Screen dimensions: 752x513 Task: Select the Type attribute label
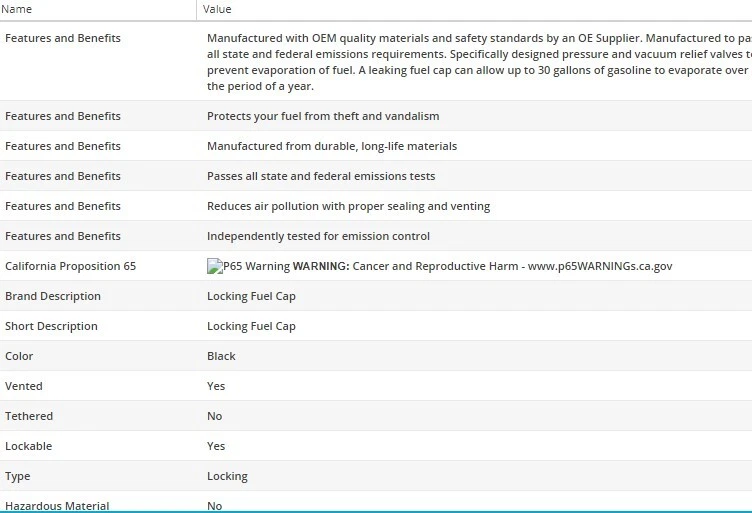point(18,476)
